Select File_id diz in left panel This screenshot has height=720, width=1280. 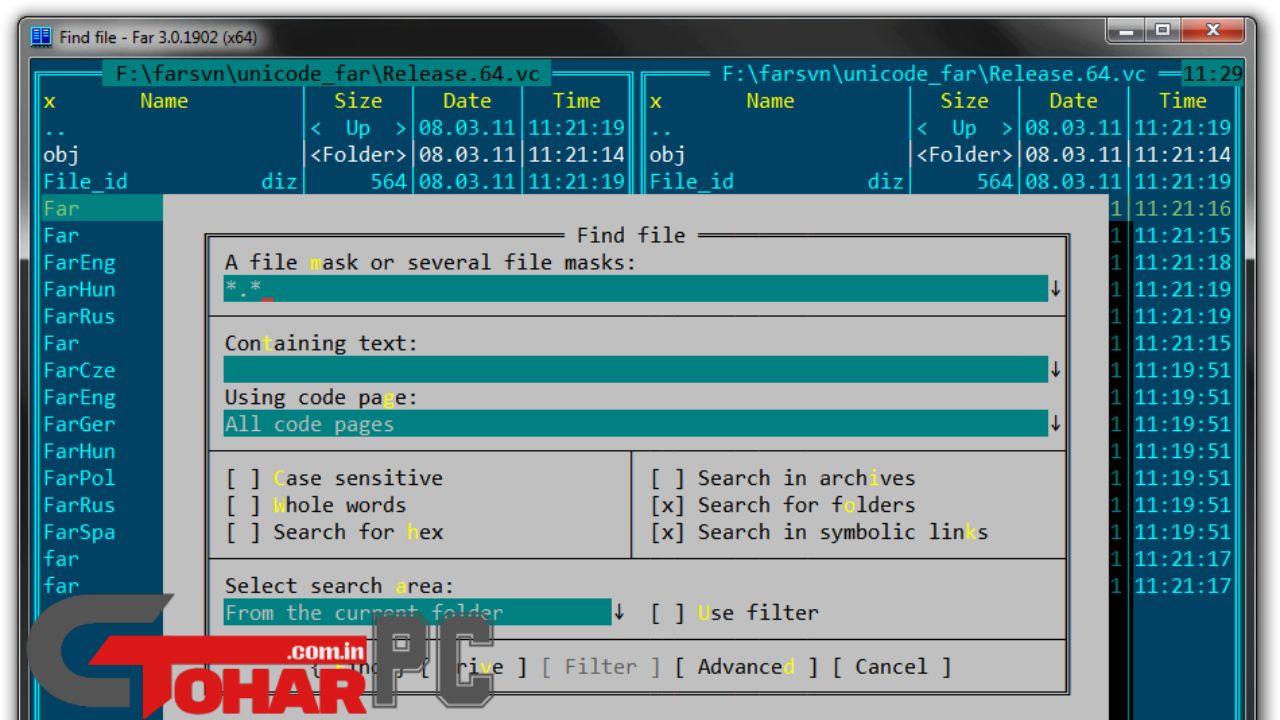pos(172,182)
